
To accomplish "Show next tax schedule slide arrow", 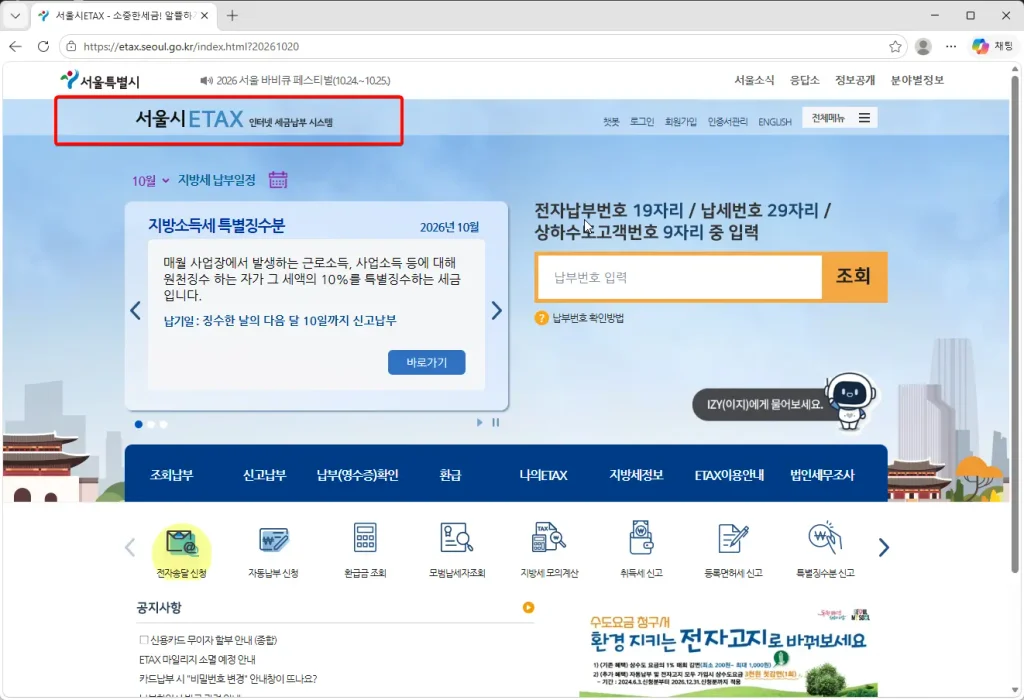I will point(496,310).
